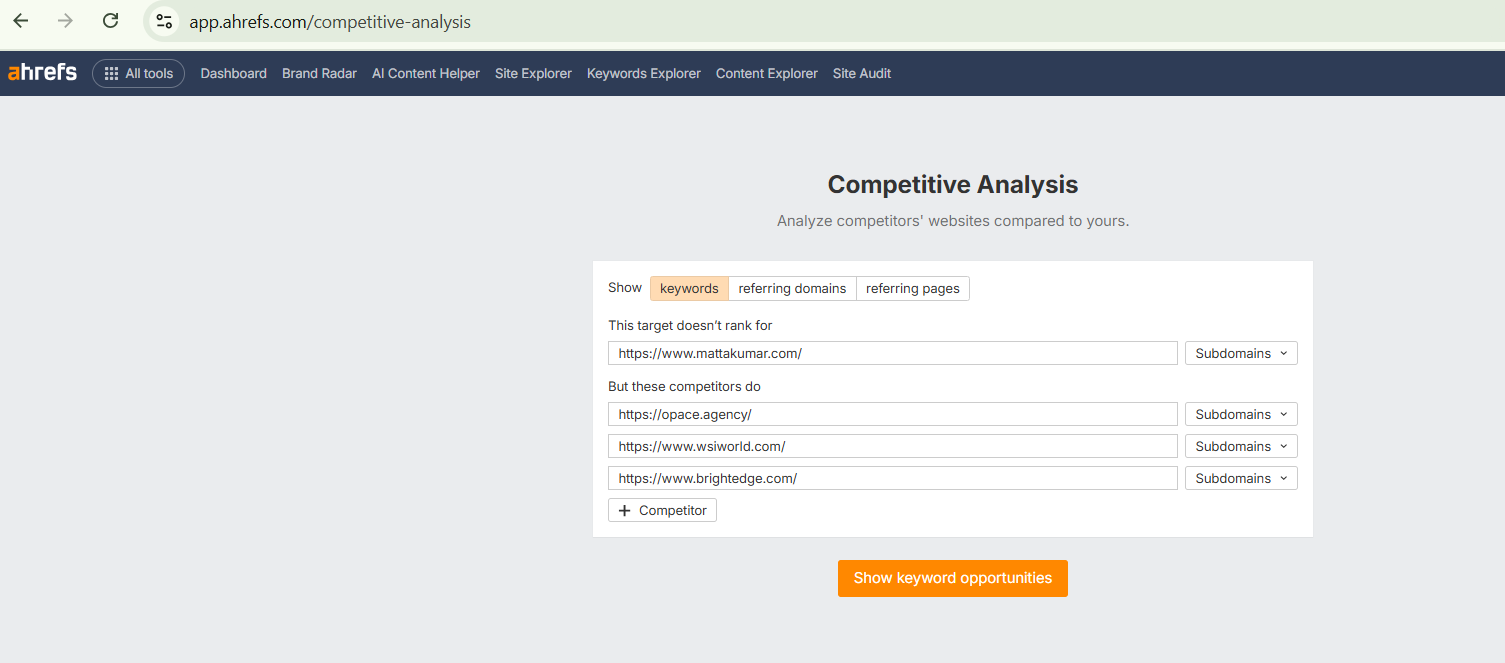Open Subdomains dropdown for wsiworld.com
This screenshot has height=663, width=1505.
point(1241,446)
